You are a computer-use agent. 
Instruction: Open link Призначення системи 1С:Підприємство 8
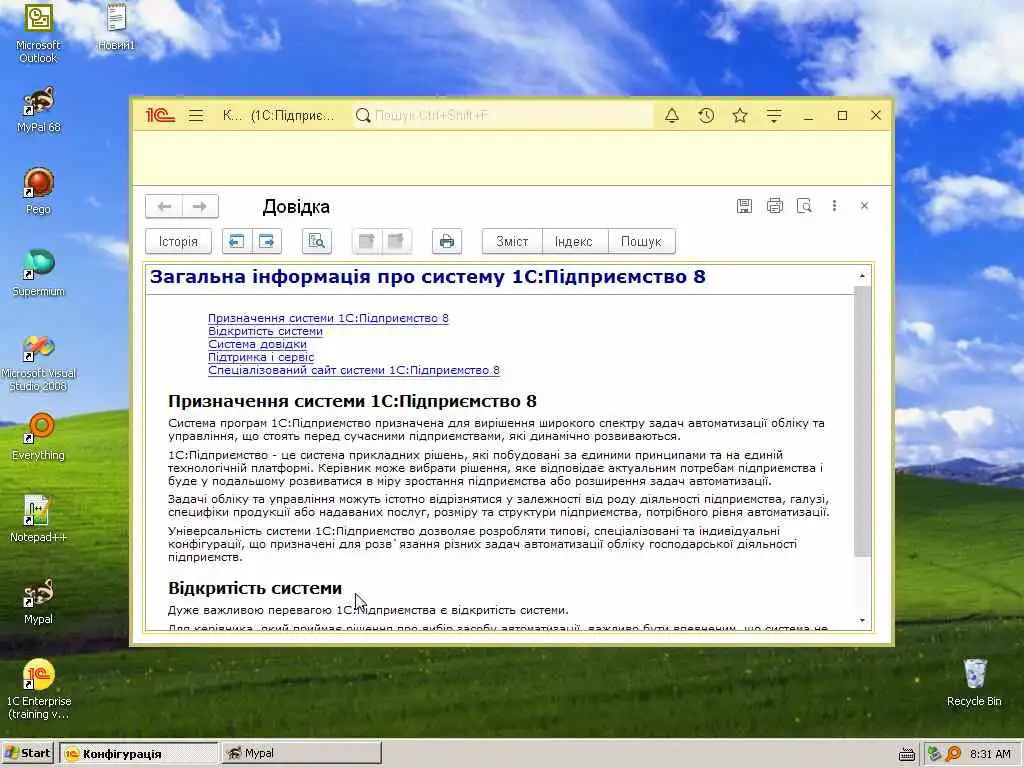click(x=328, y=318)
